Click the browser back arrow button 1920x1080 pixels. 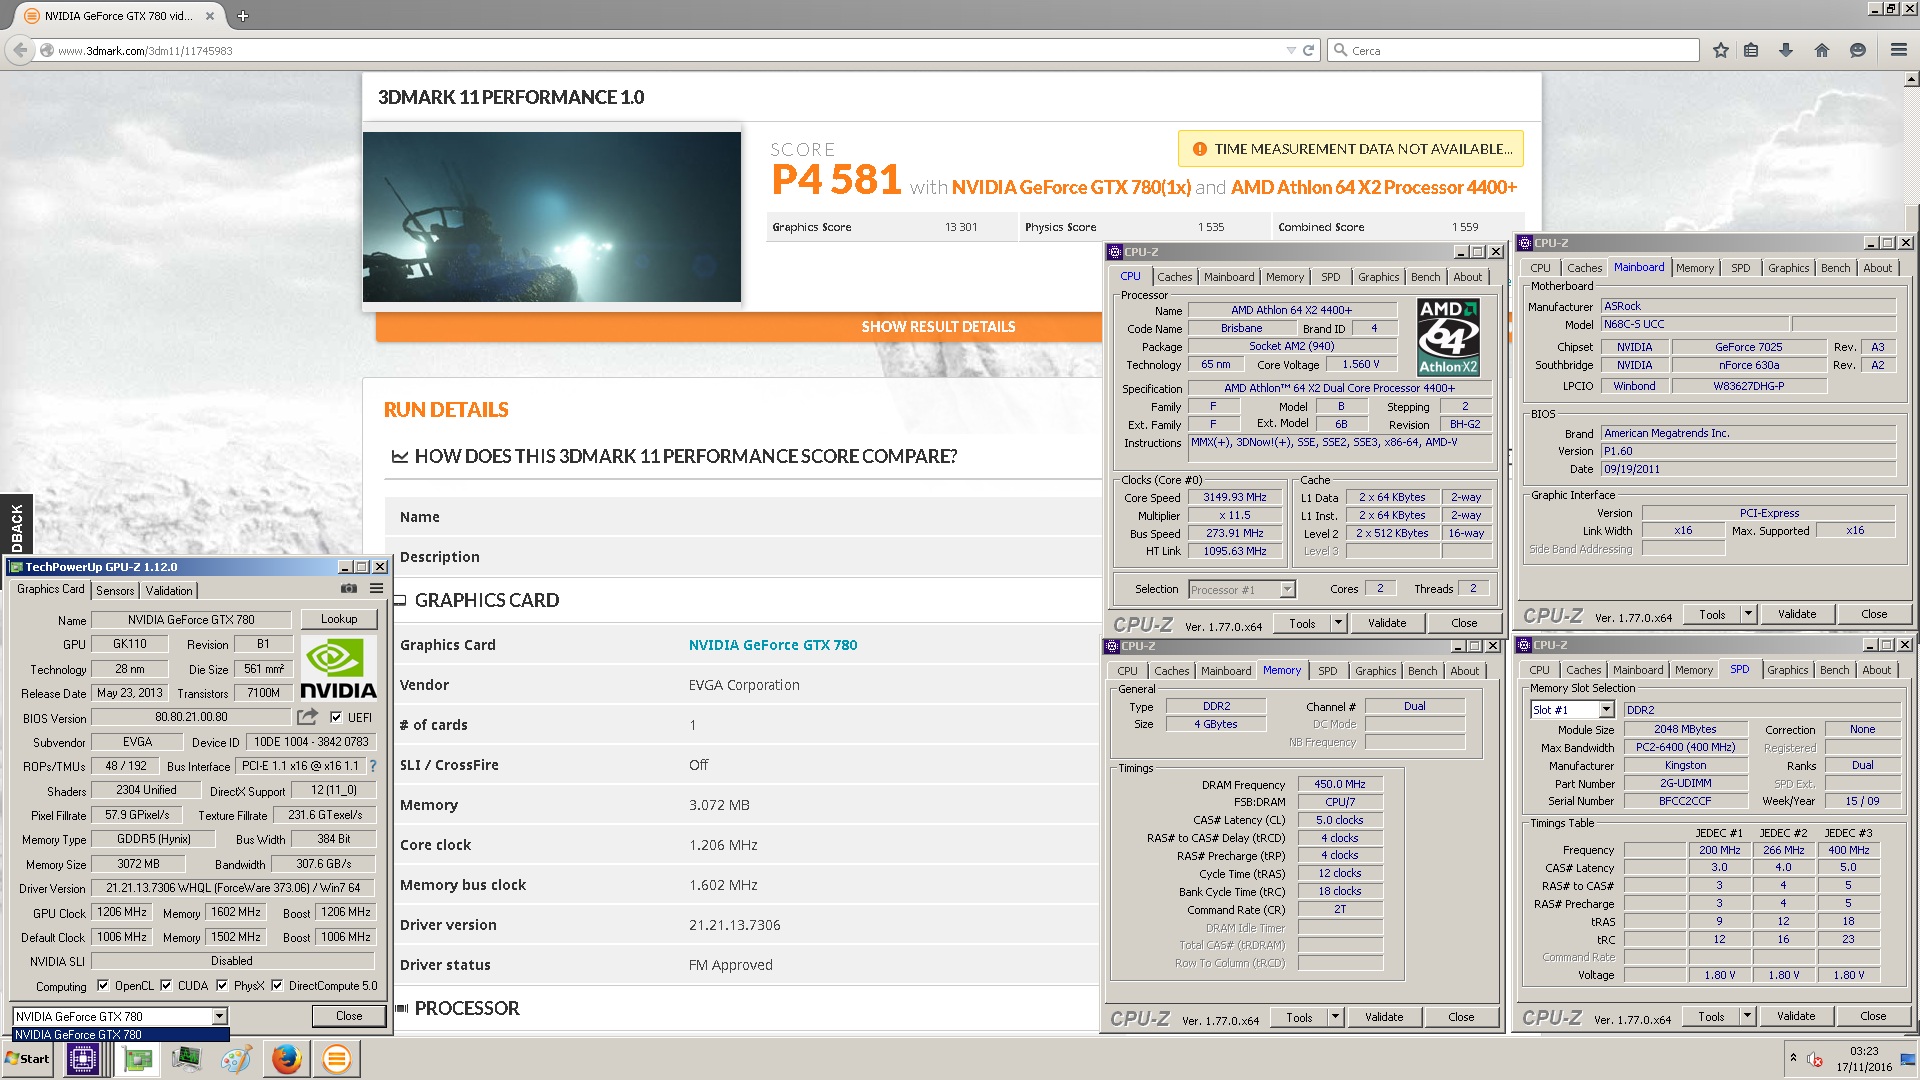[x=20, y=50]
